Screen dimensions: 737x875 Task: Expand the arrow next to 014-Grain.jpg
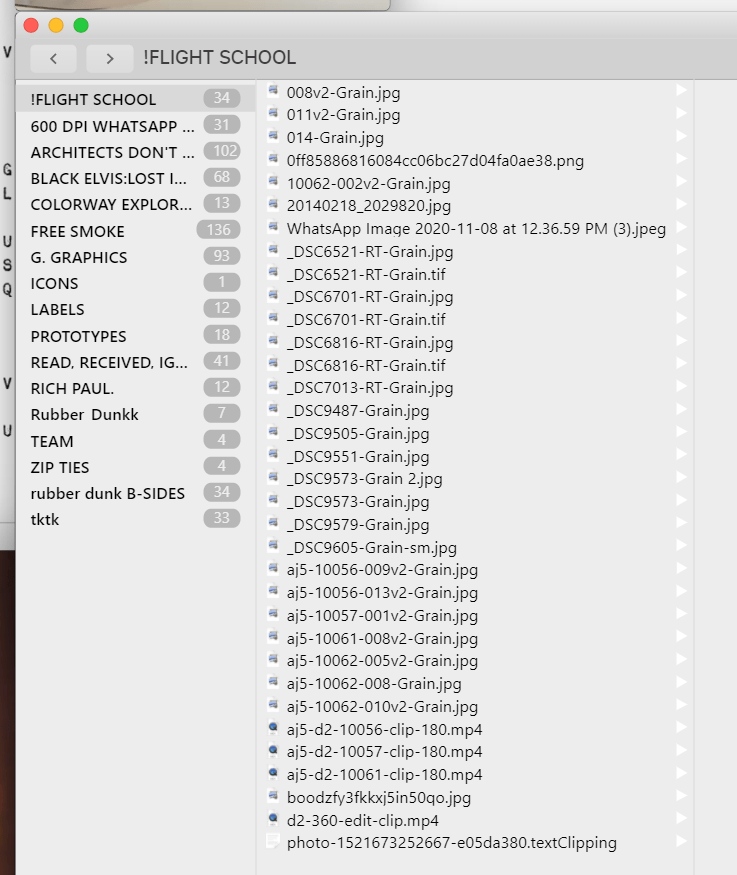pyautogui.click(x=681, y=137)
